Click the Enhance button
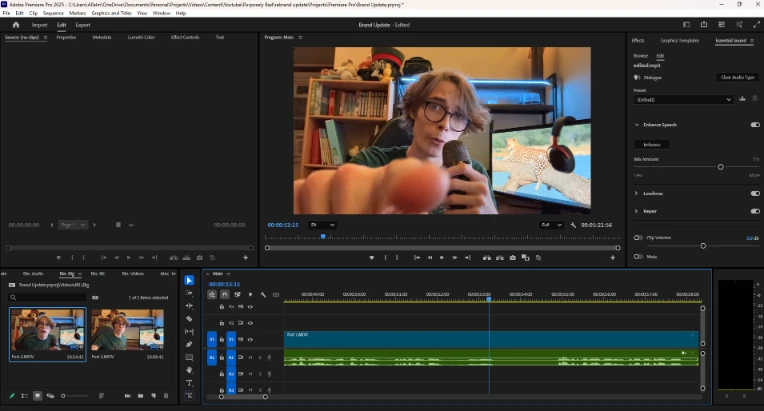Image resolution: width=764 pixels, height=411 pixels. click(652, 145)
